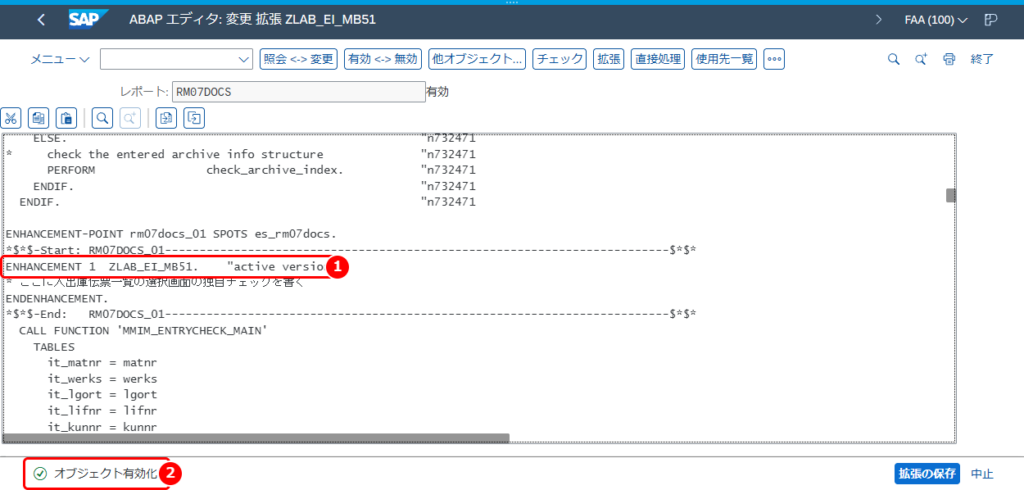Viewport: 1024px width, 490px height.
Task: Click the *$*$-End: RM07DOCS_01 line
Action: 351,314
